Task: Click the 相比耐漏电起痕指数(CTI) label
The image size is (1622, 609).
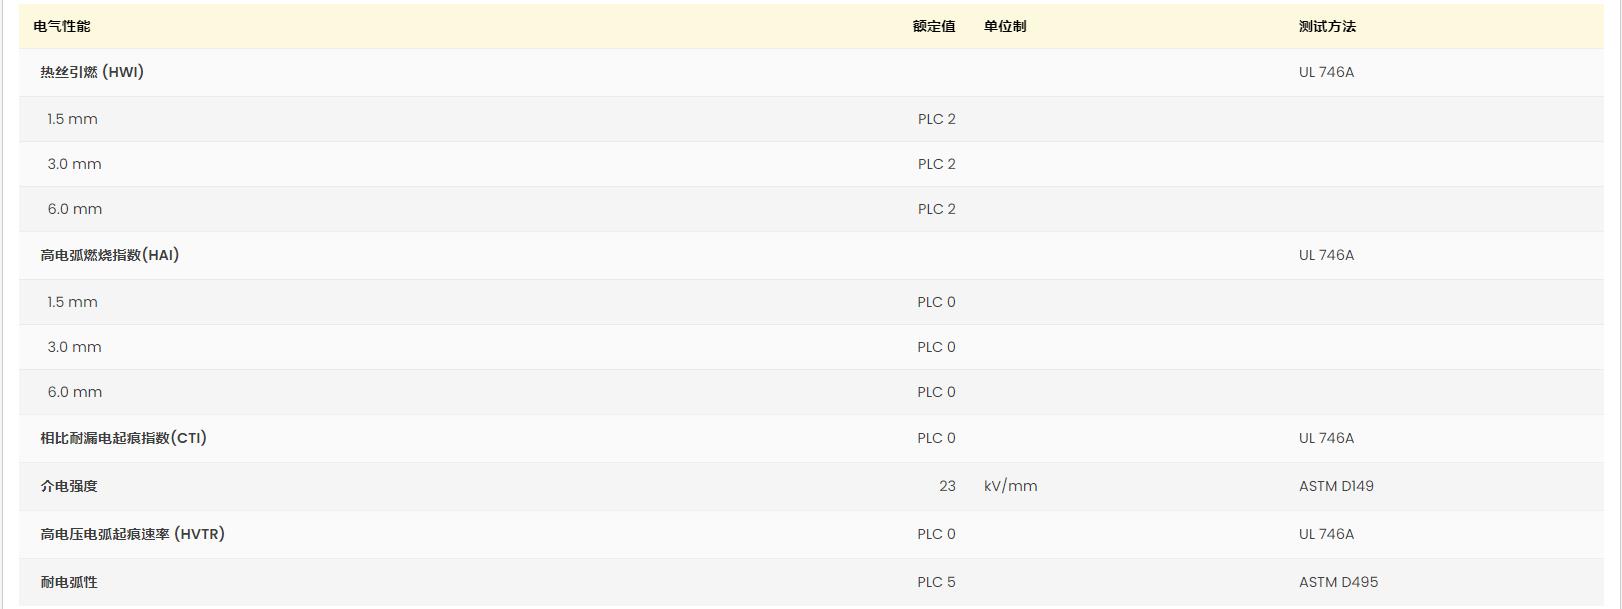Action: [x=123, y=438]
